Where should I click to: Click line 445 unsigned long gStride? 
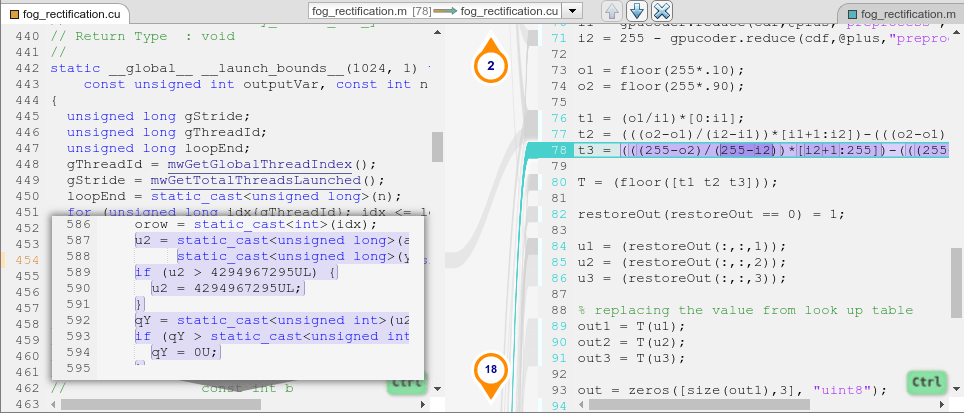(159, 117)
